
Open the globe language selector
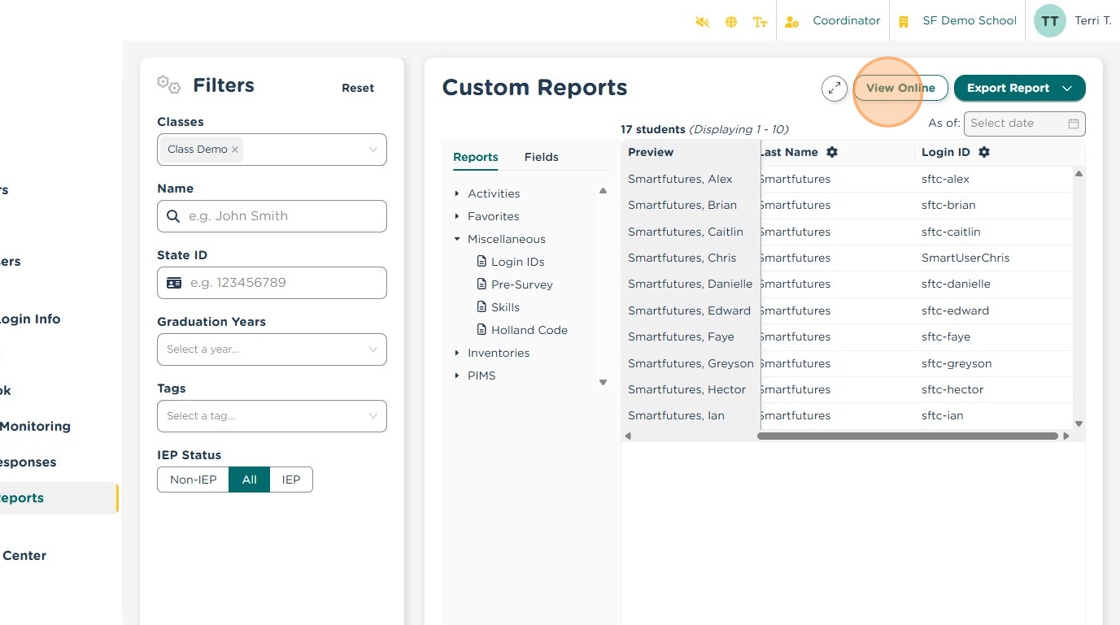pos(731,22)
